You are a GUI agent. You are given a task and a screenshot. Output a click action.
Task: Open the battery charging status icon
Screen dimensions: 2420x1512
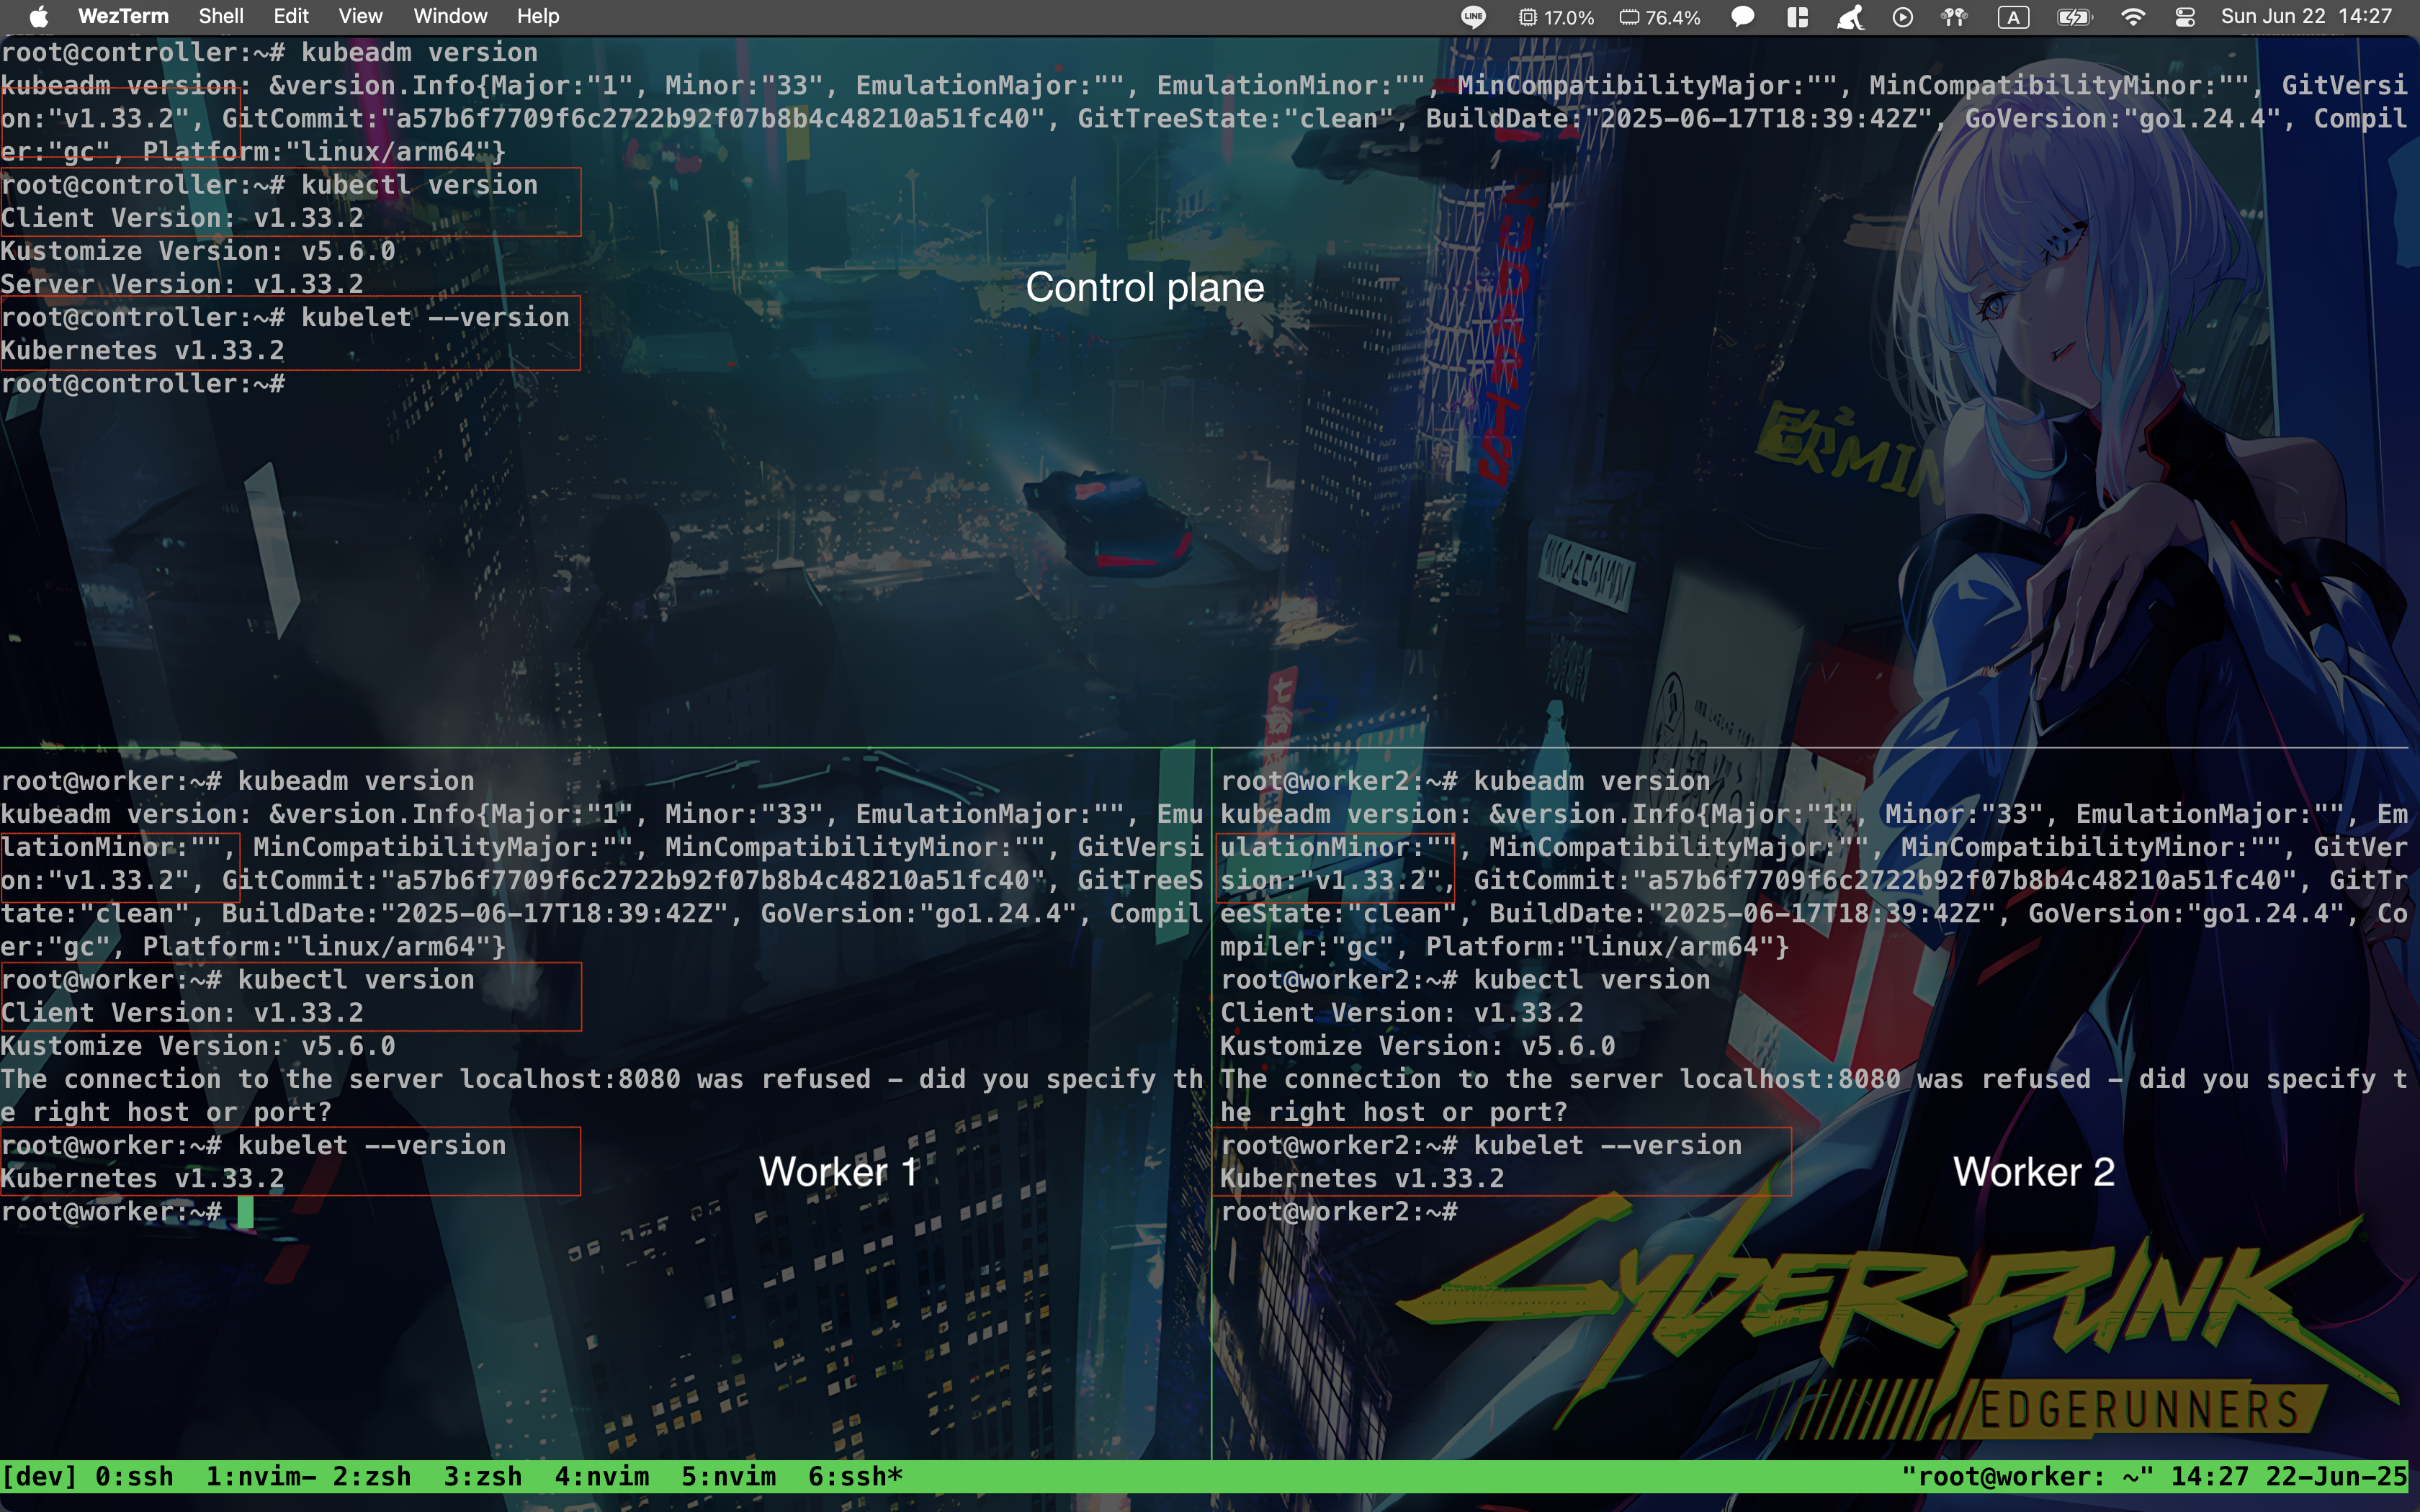coord(2075,17)
